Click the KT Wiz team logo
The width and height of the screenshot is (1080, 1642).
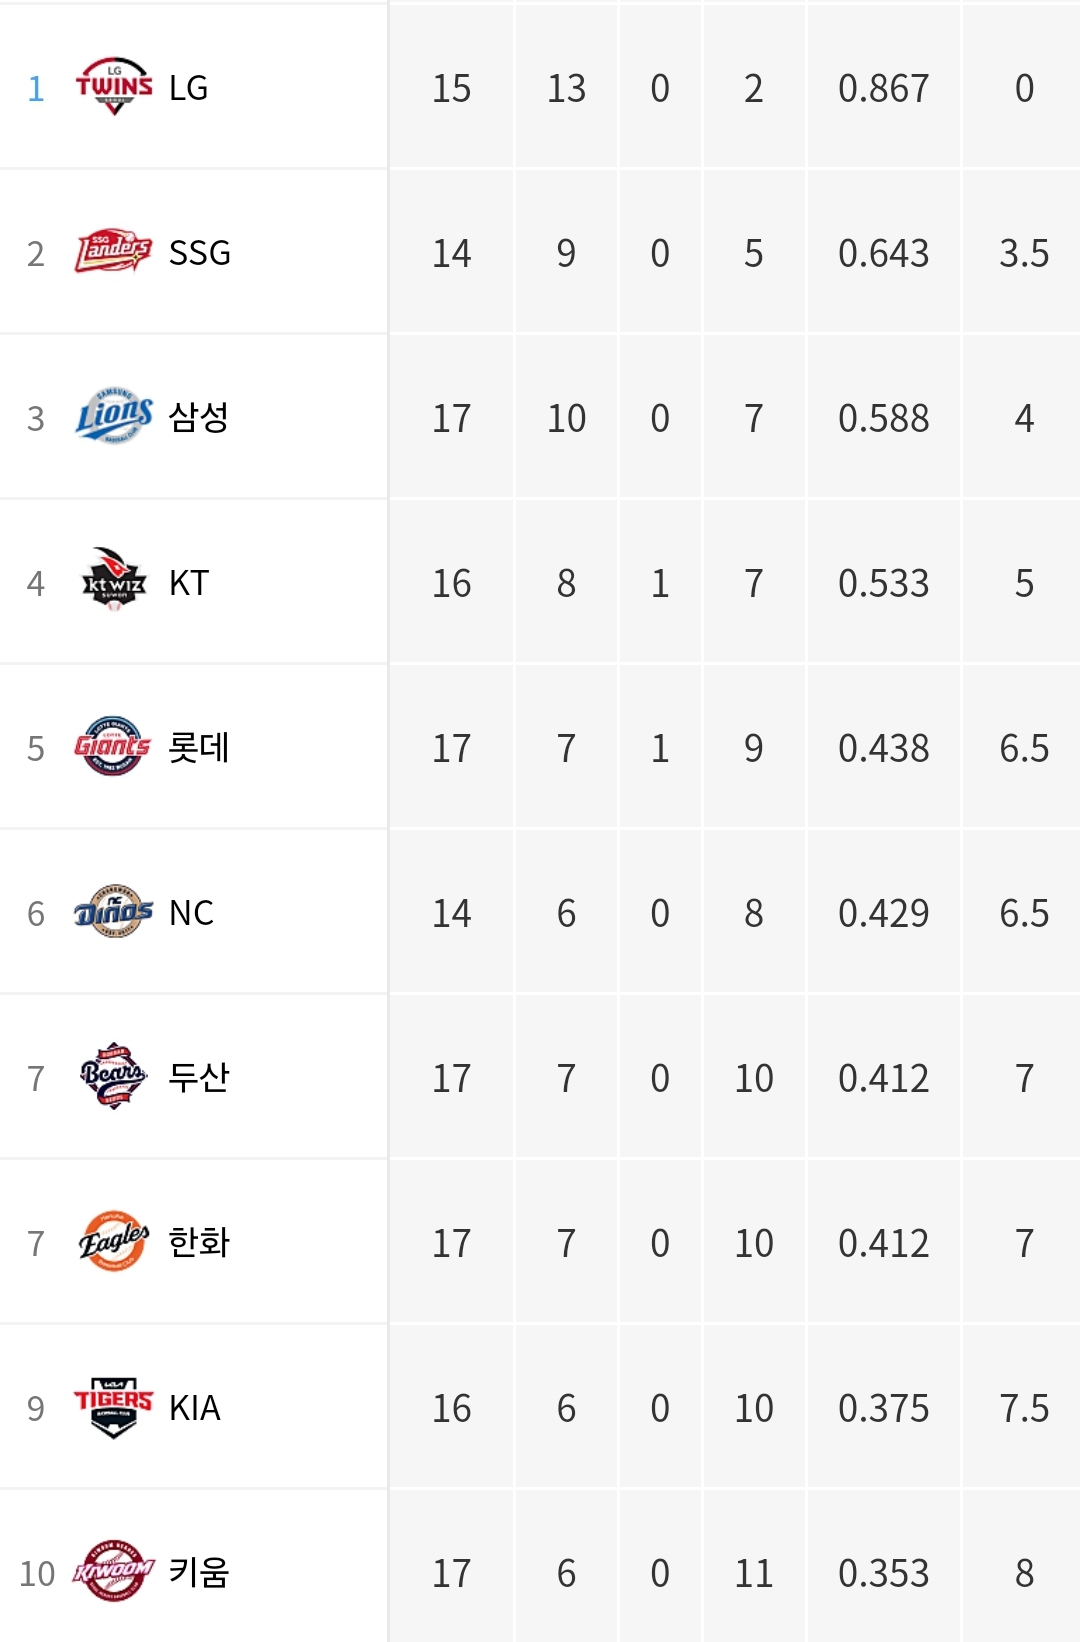click(x=114, y=580)
